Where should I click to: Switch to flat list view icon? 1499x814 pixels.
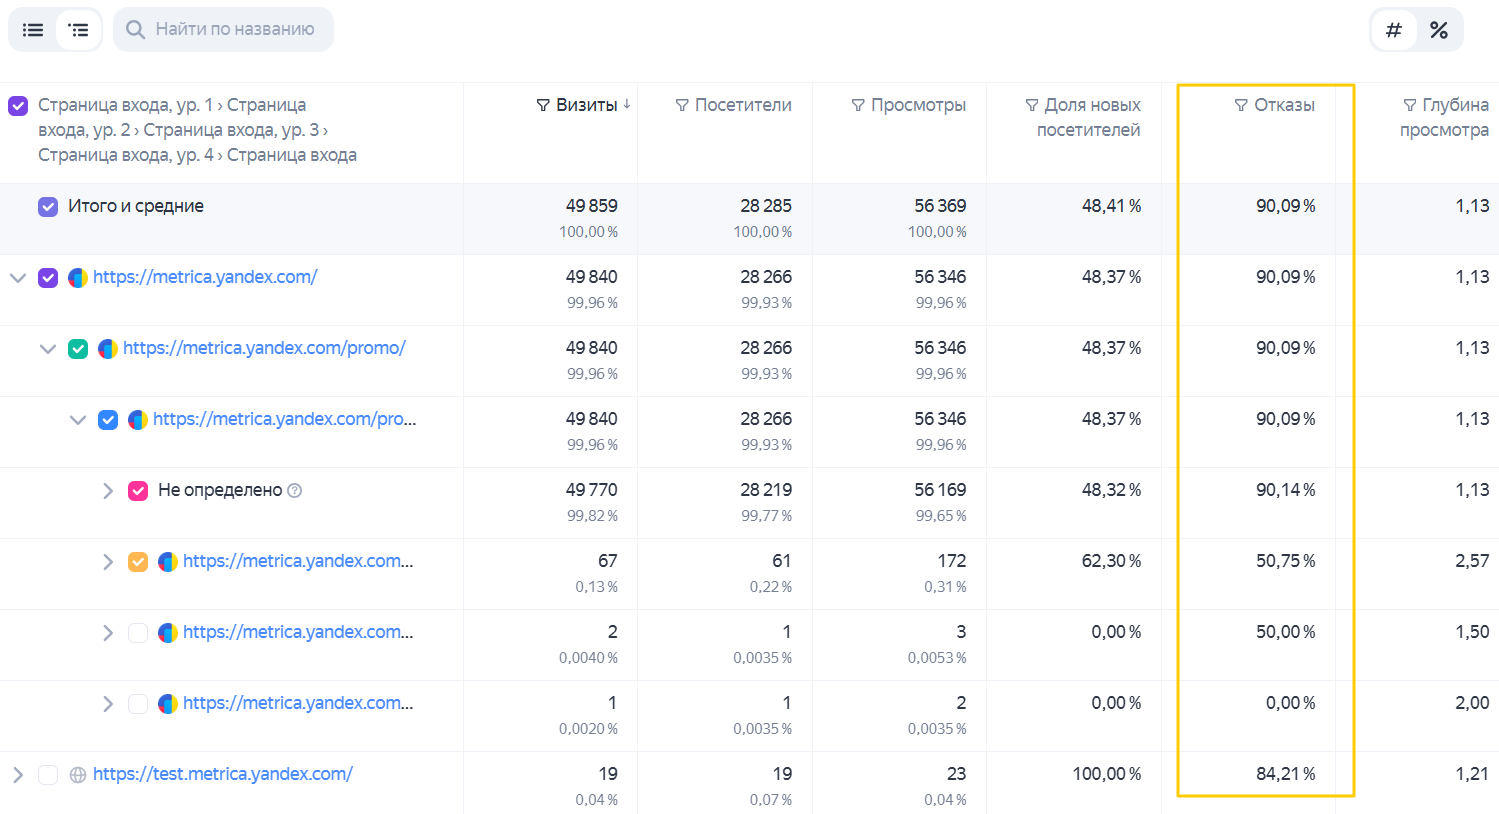[33, 30]
